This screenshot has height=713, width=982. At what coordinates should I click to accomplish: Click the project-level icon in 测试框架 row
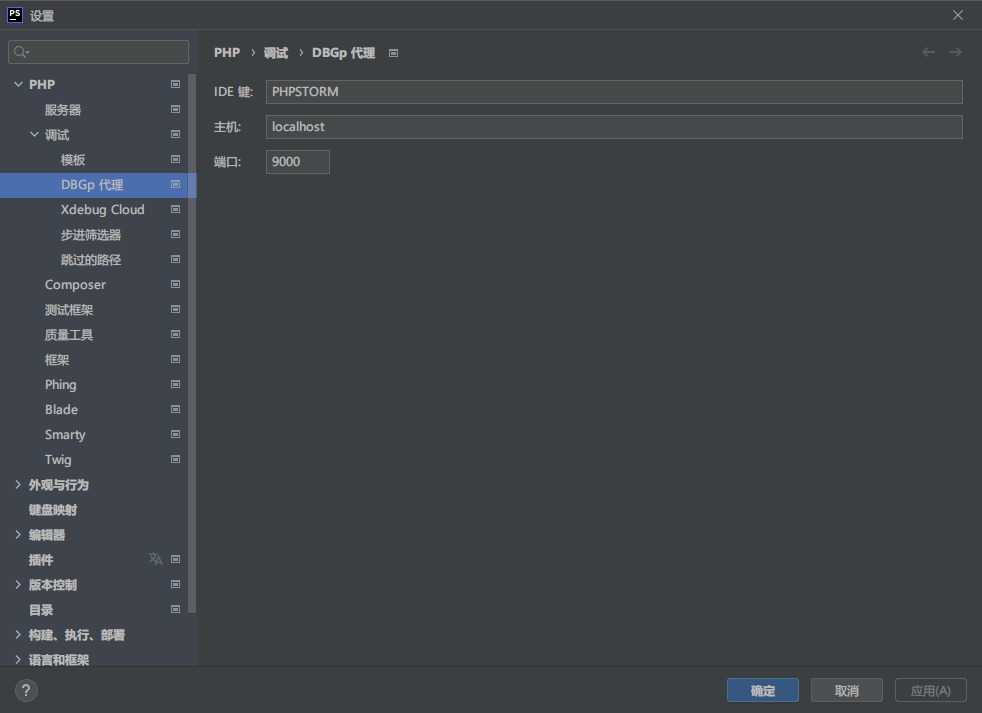pyautogui.click(x=175, y=310)
